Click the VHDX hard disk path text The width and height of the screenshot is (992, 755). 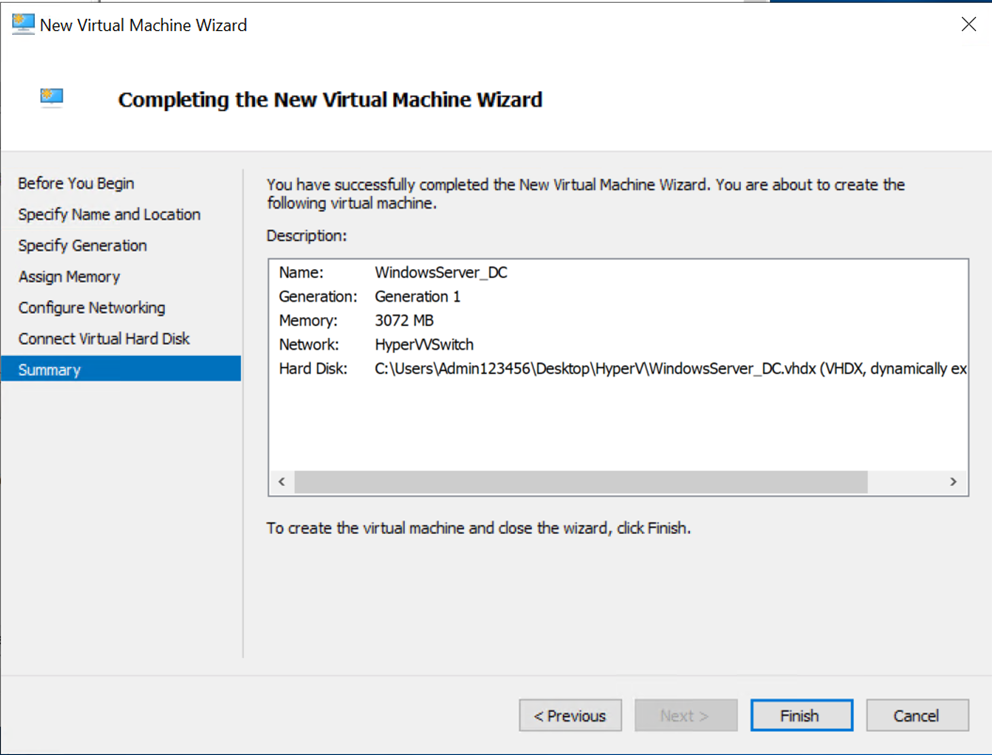(x=600, y=367)
